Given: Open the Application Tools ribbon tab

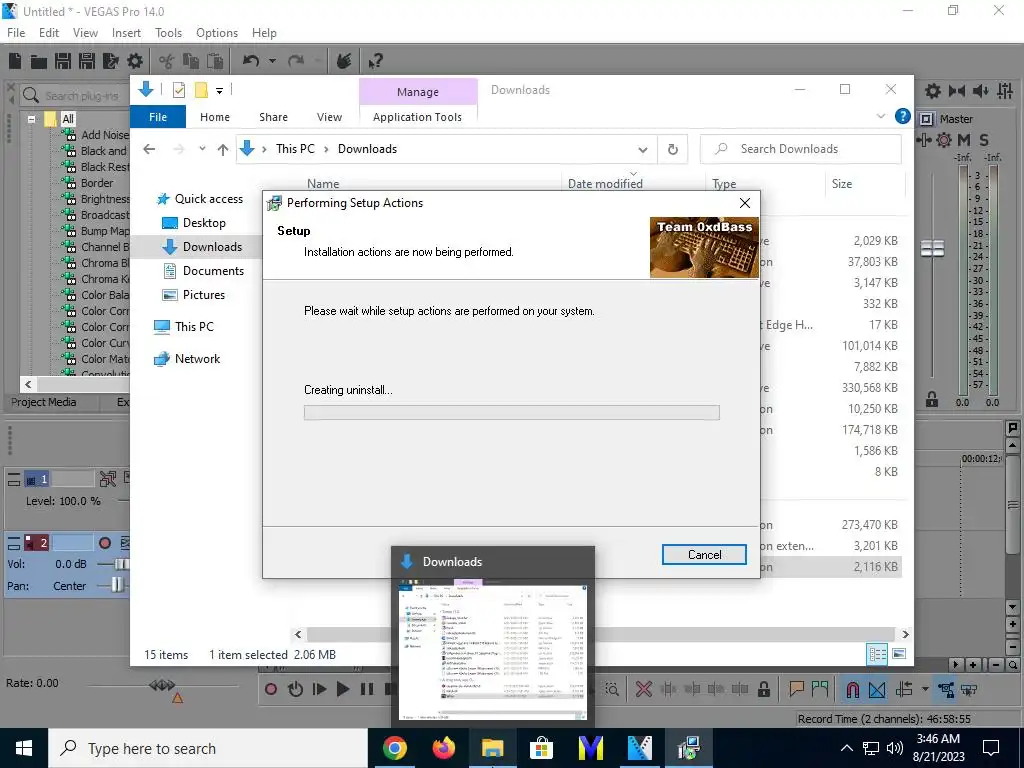Looking at the screenshot, I should pyautogui.click(x=417, y=117).
